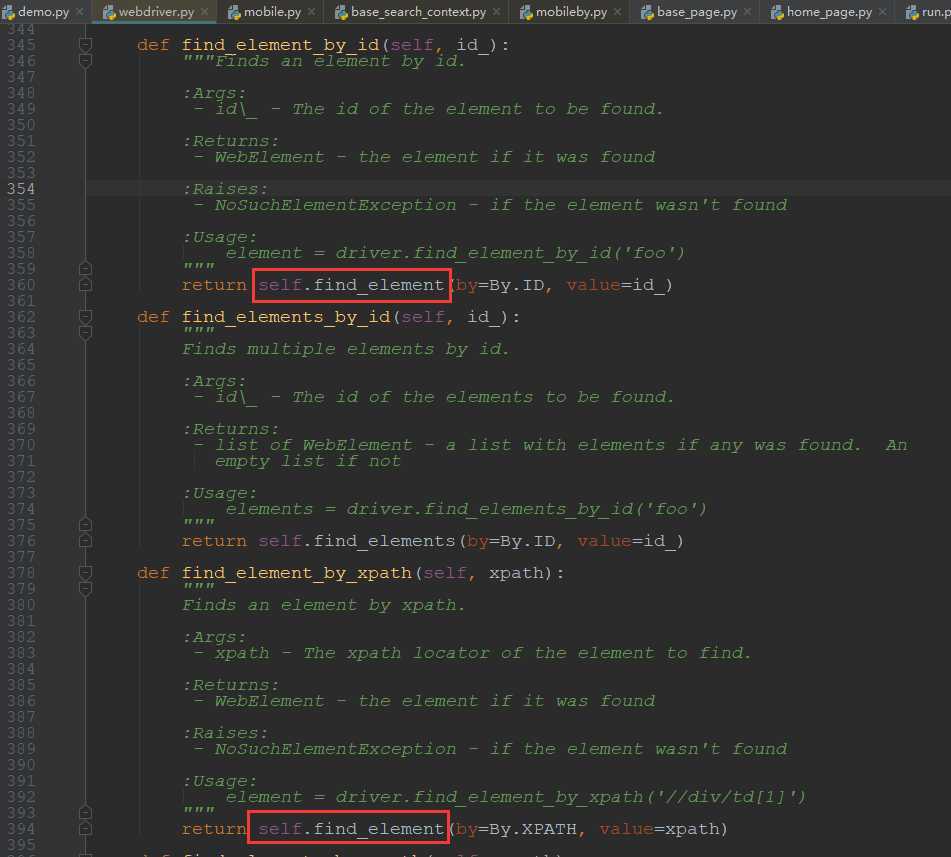Viewport: 951px width, 857px height.
Task: Open the mobileby.py tab
Action: (571, 12)
